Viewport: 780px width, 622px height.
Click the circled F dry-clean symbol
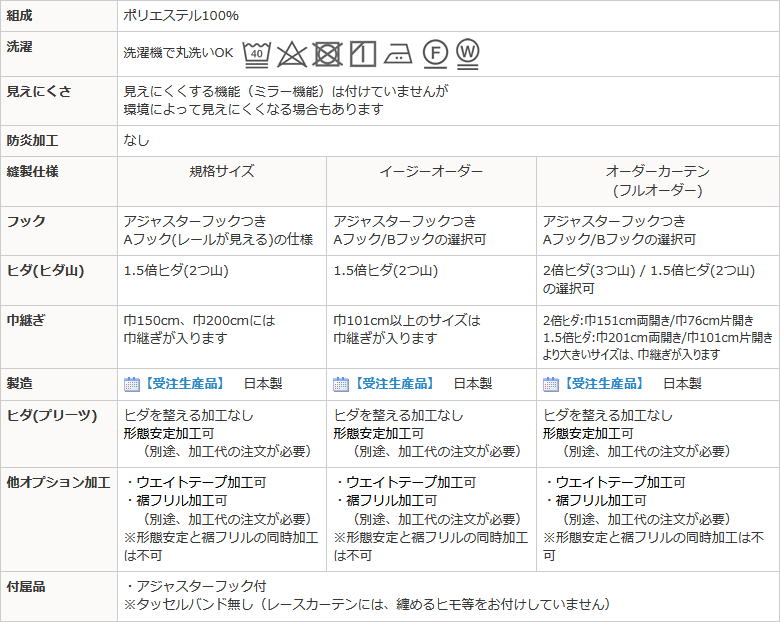433,53
